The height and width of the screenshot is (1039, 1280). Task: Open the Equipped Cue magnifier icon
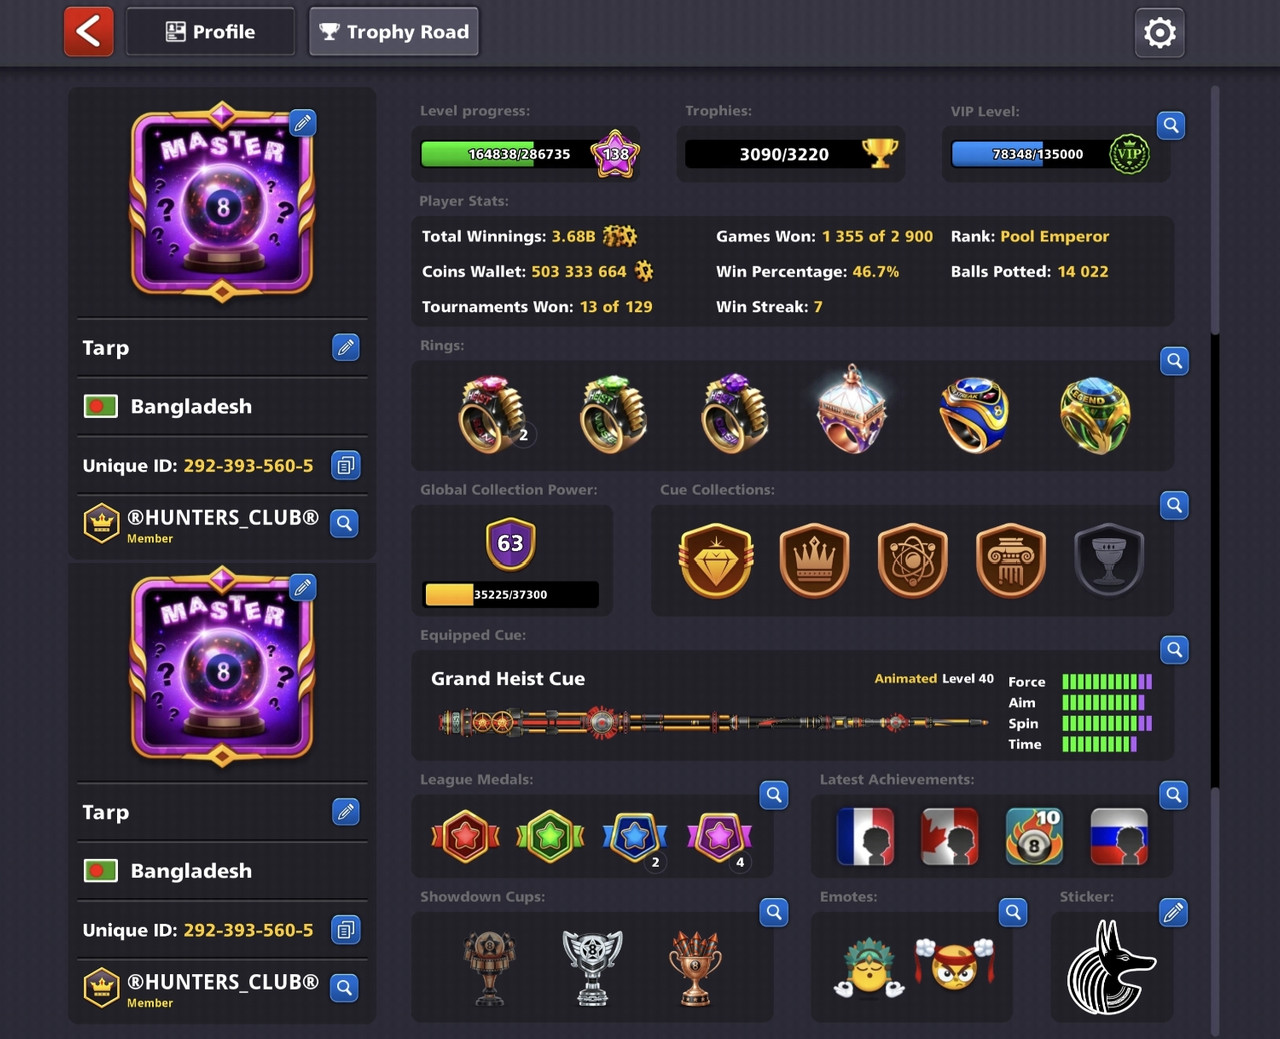point(1175,650)
